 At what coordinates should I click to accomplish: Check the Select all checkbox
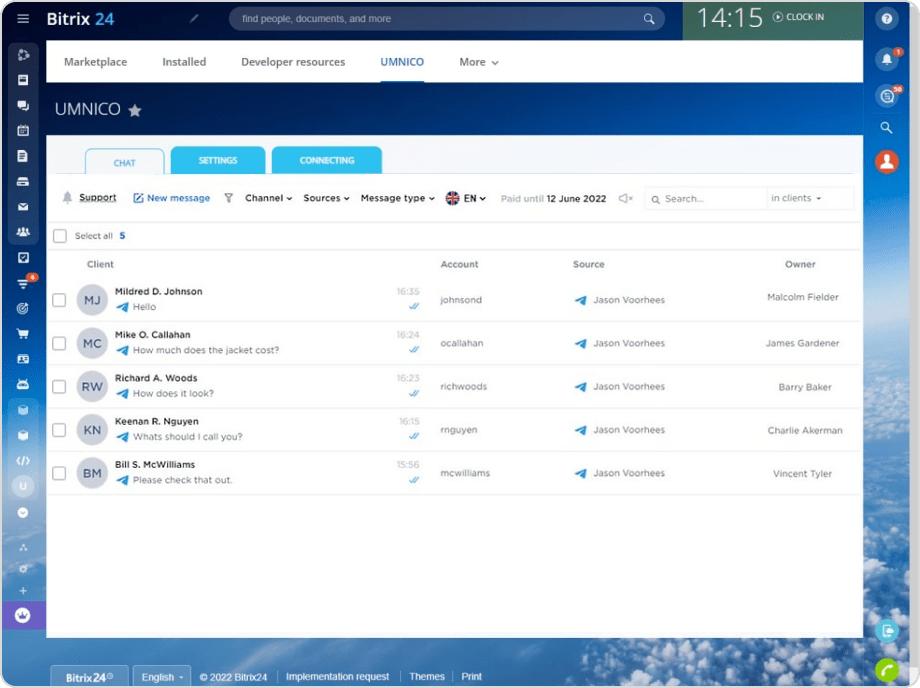click(60, 235)
